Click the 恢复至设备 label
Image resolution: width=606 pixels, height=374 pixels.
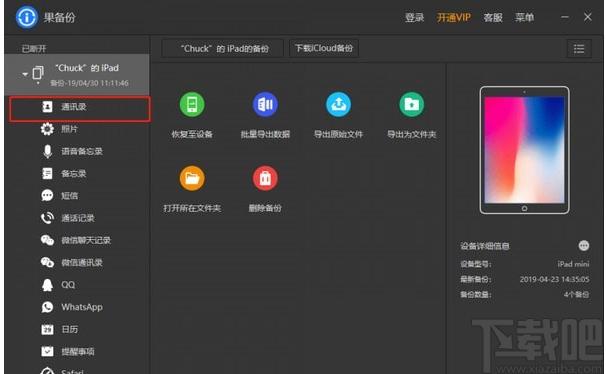192,134
